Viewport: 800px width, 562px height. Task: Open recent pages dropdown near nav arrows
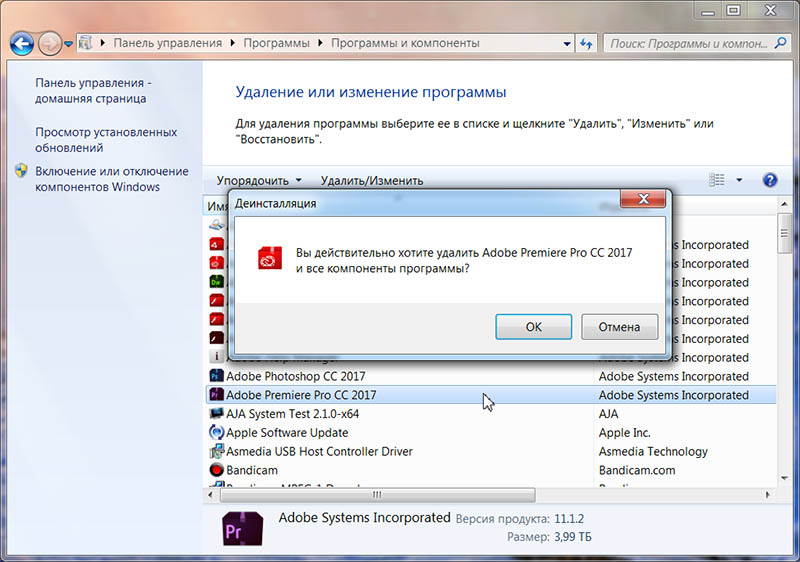(68, 44)
